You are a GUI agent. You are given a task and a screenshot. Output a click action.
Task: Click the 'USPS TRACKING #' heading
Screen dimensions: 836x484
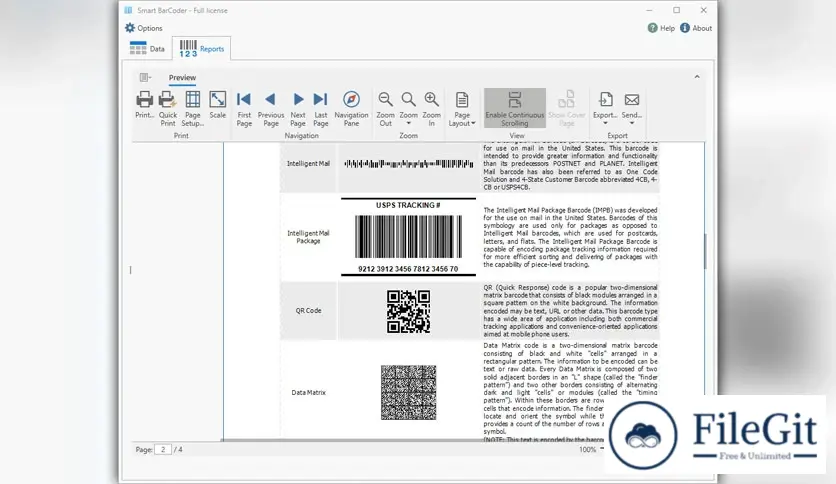click(408, 205)
